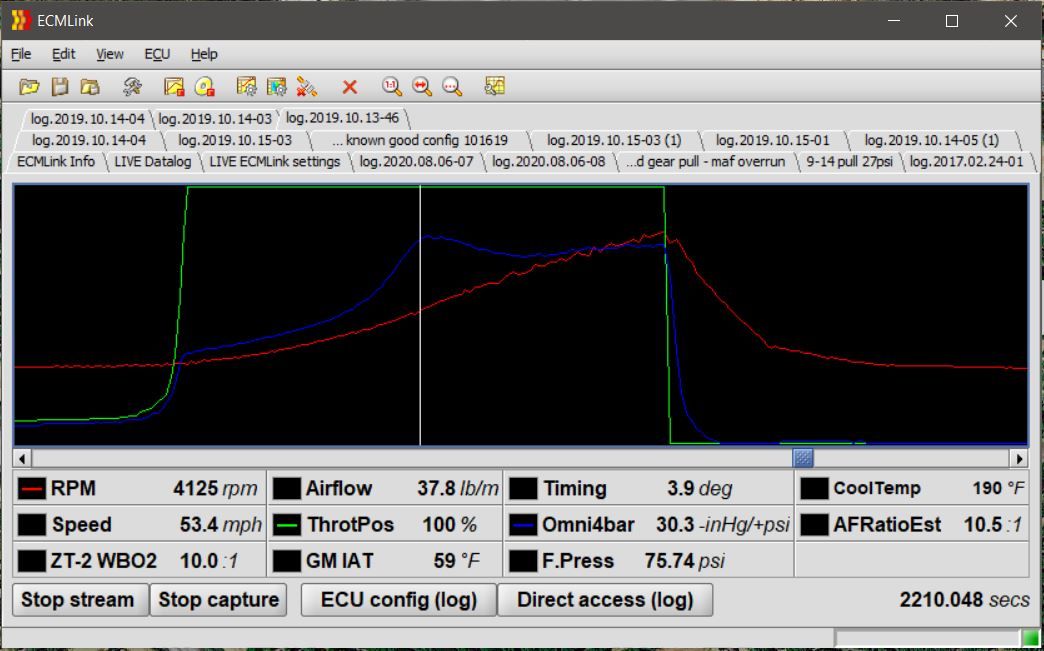This screenshot has height=651, width=1044.
Task: Click the green status indicator in the status bar
Action: click(1030, 639)
